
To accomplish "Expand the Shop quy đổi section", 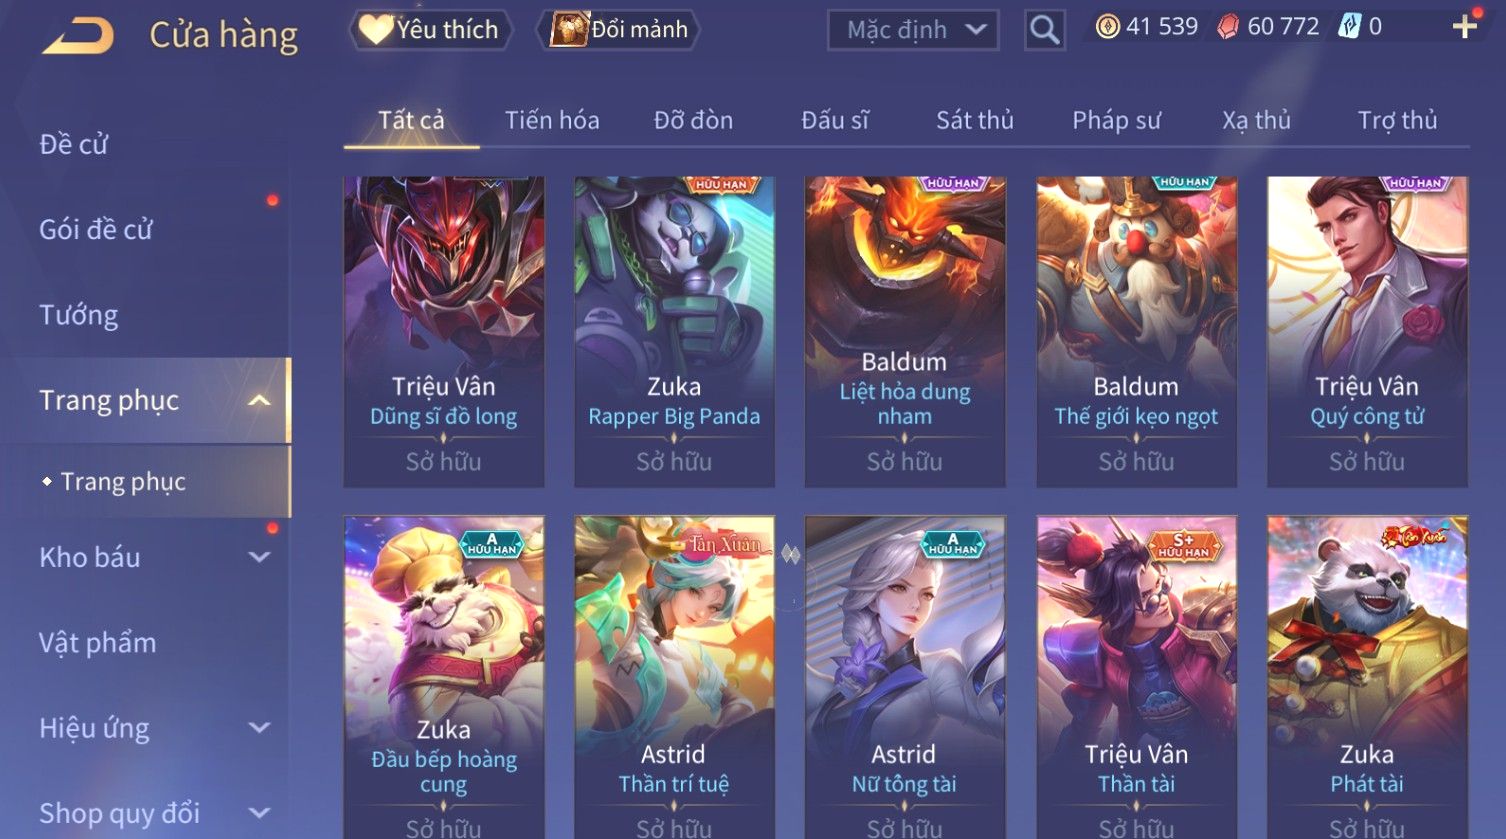I will 259,813.
